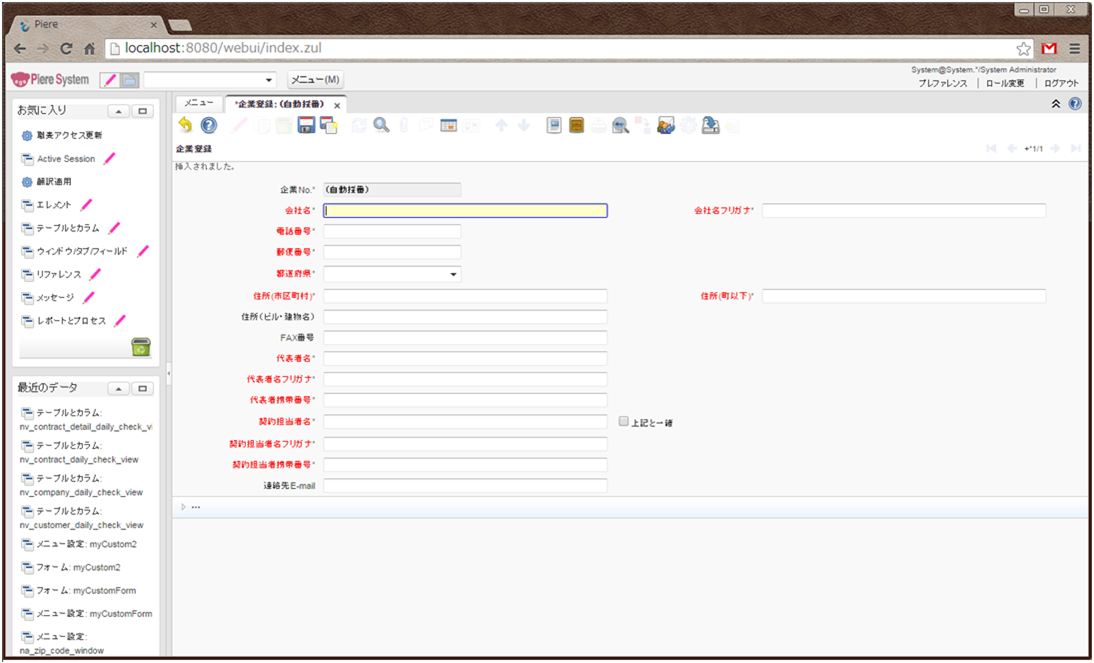Click the pencil icon beside エレメント
This screenshot has height=663, width=1094.
(x=86, y=205)
